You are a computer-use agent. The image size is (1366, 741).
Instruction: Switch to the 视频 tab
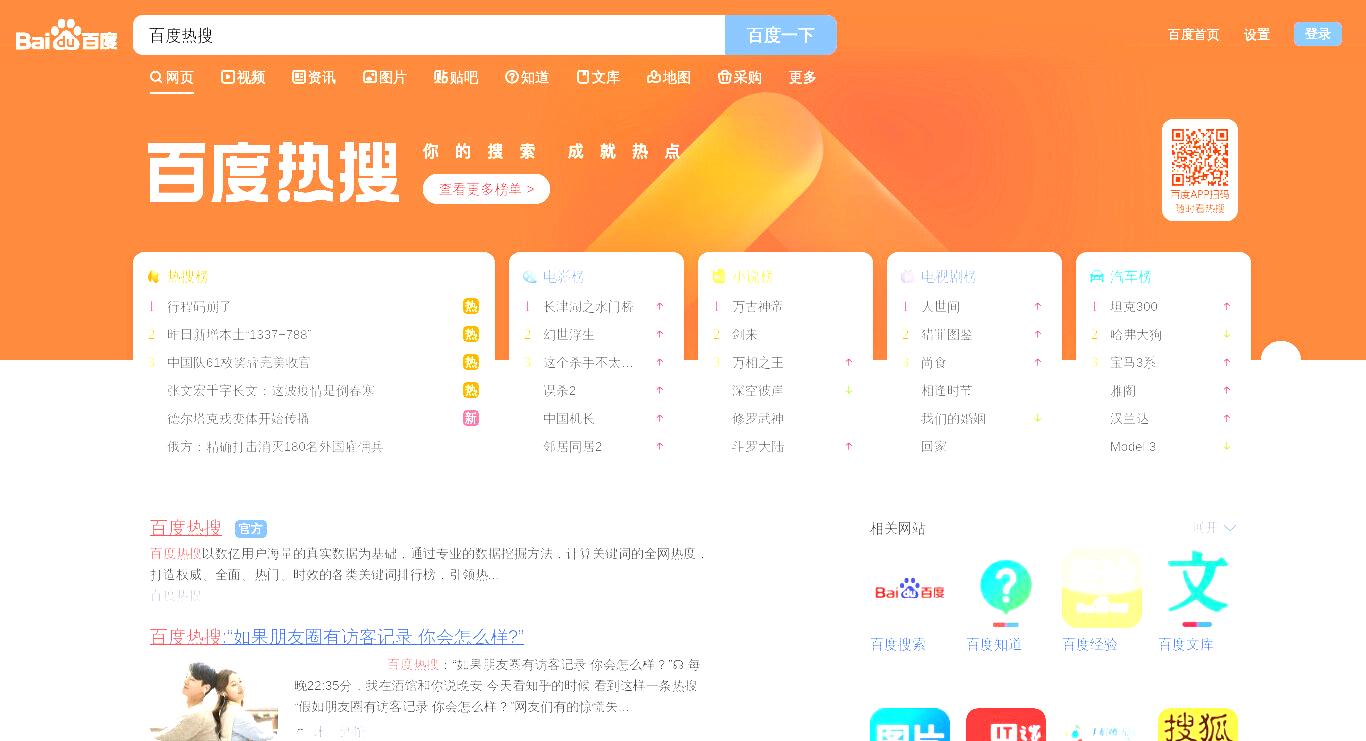point(243,77)
